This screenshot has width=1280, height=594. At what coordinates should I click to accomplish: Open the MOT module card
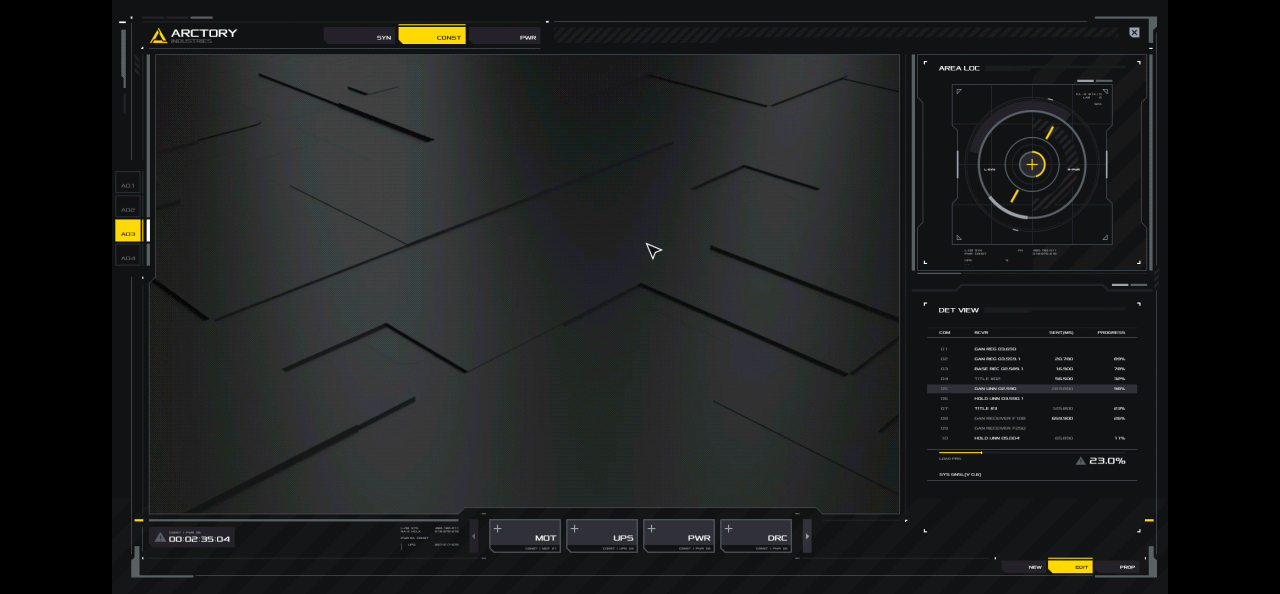(x=525, y=536)
